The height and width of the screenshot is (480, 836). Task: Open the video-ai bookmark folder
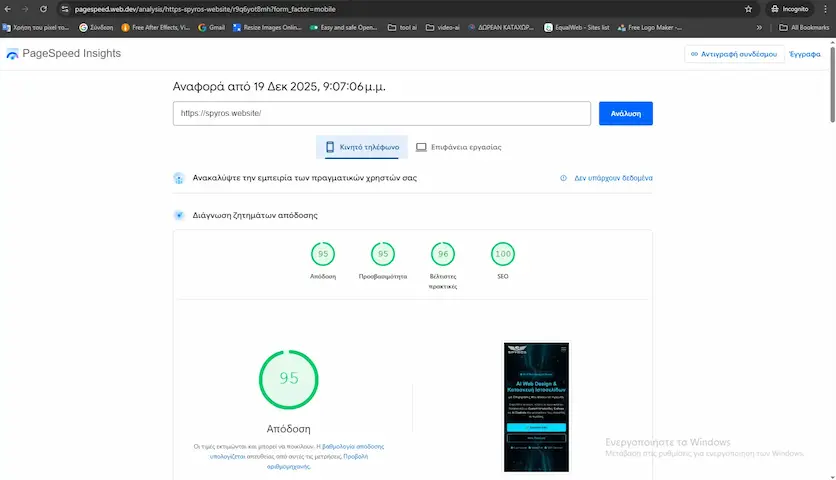[443, 27]
